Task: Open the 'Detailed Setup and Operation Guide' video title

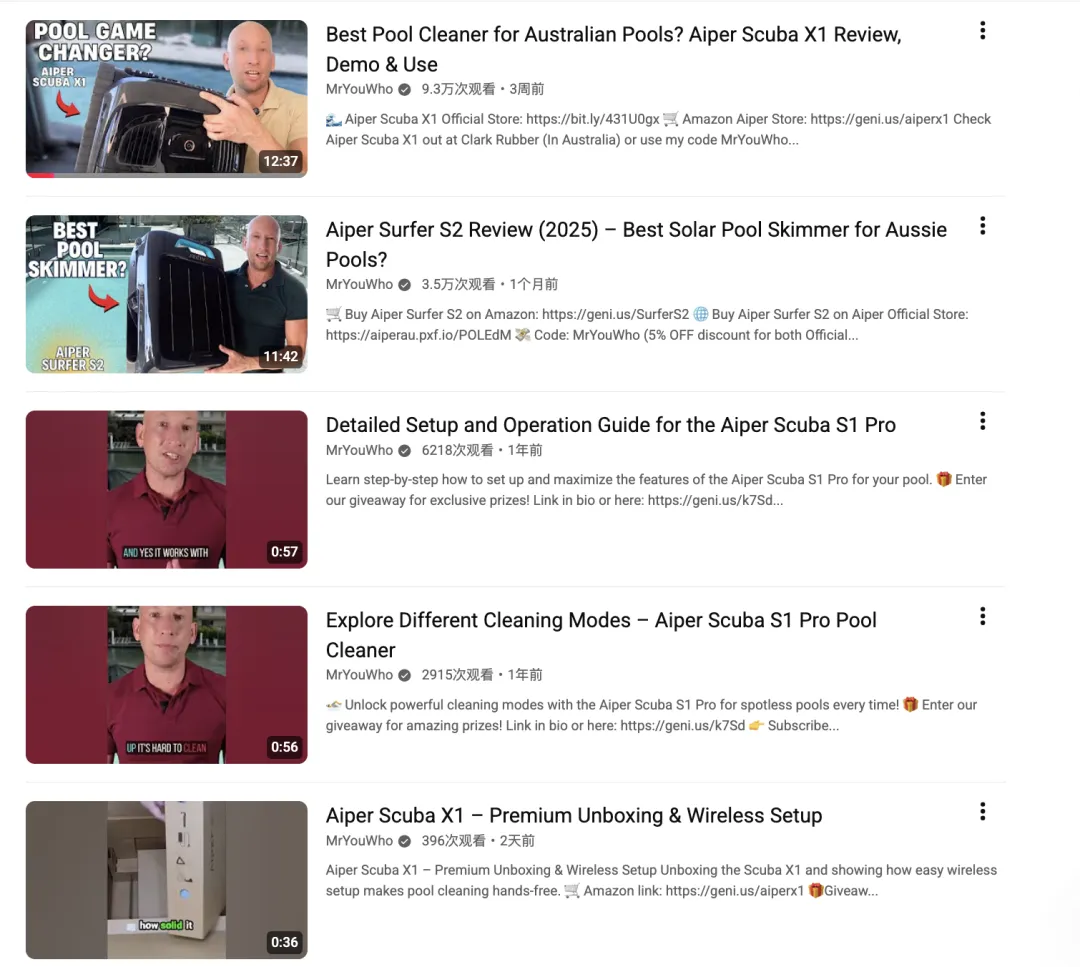Action: coord(610,425)
